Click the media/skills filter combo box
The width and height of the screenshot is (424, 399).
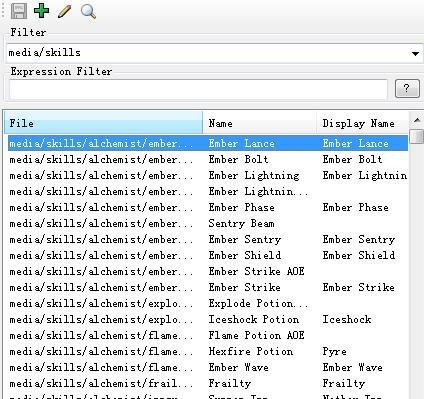[x=214, y=53]
